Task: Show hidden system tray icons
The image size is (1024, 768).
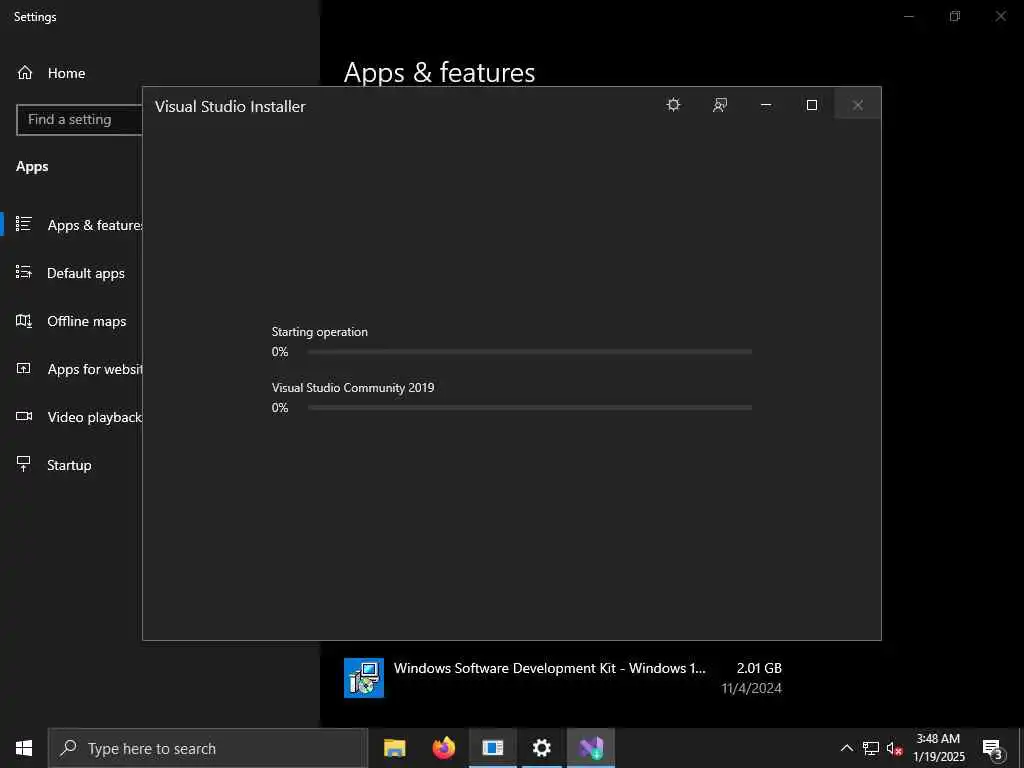Action: pos(846,748)
